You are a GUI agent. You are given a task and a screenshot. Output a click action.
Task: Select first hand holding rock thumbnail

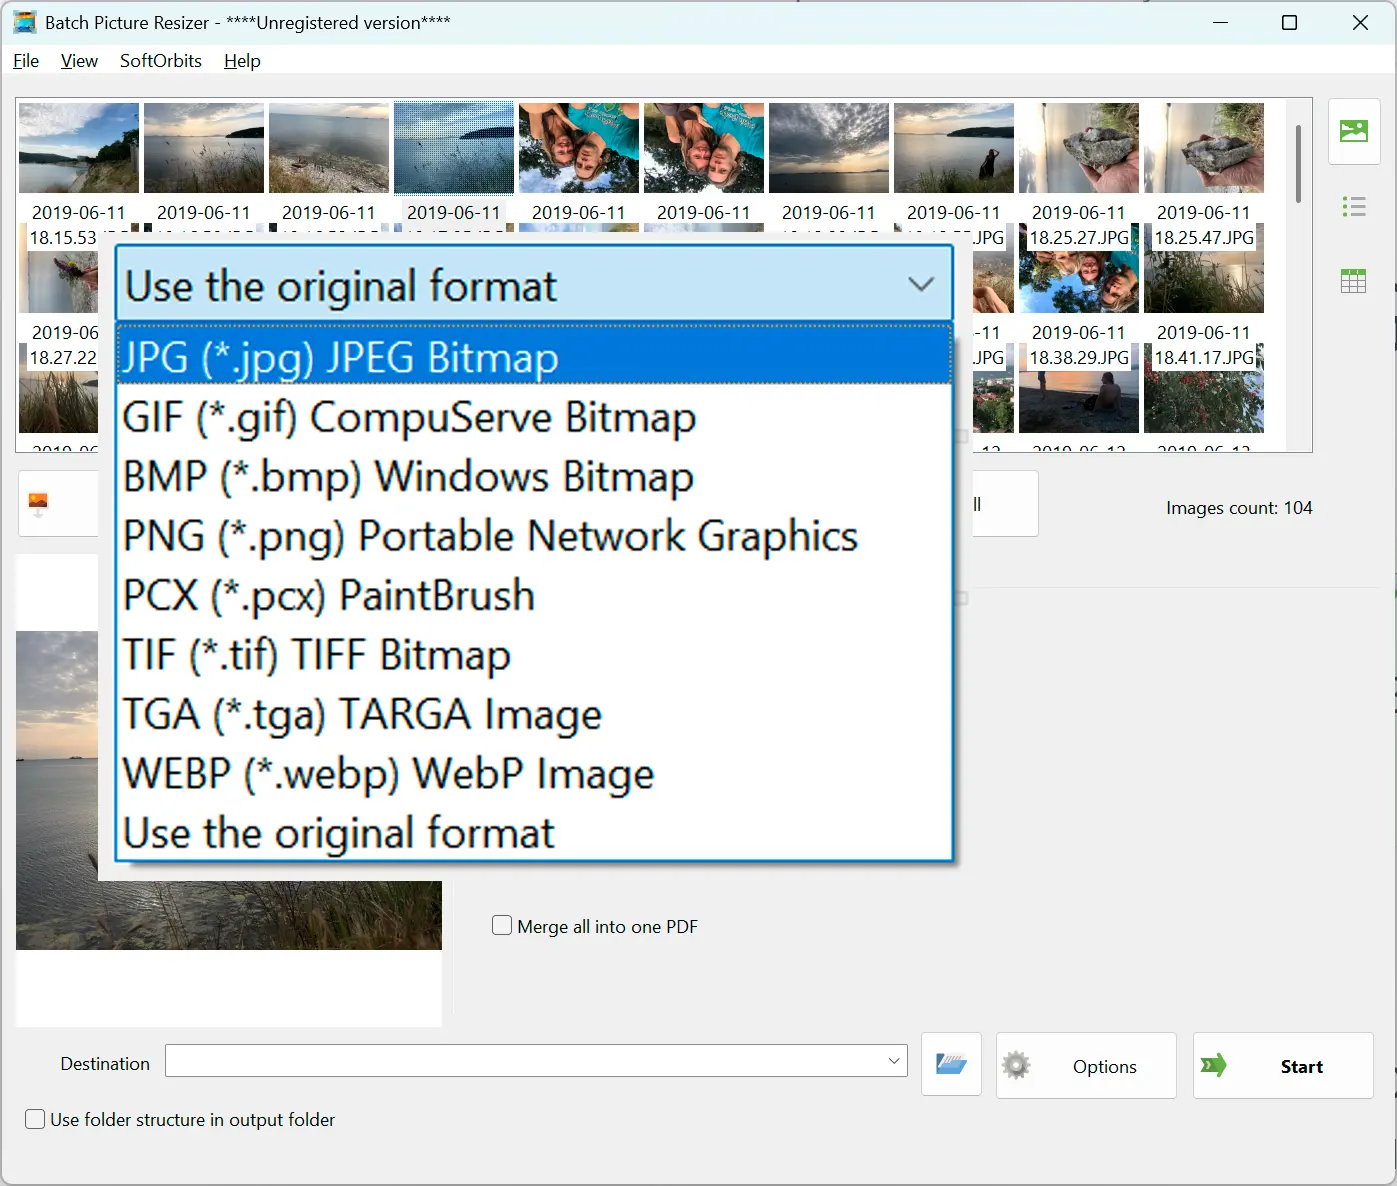tap(1079, 148)
